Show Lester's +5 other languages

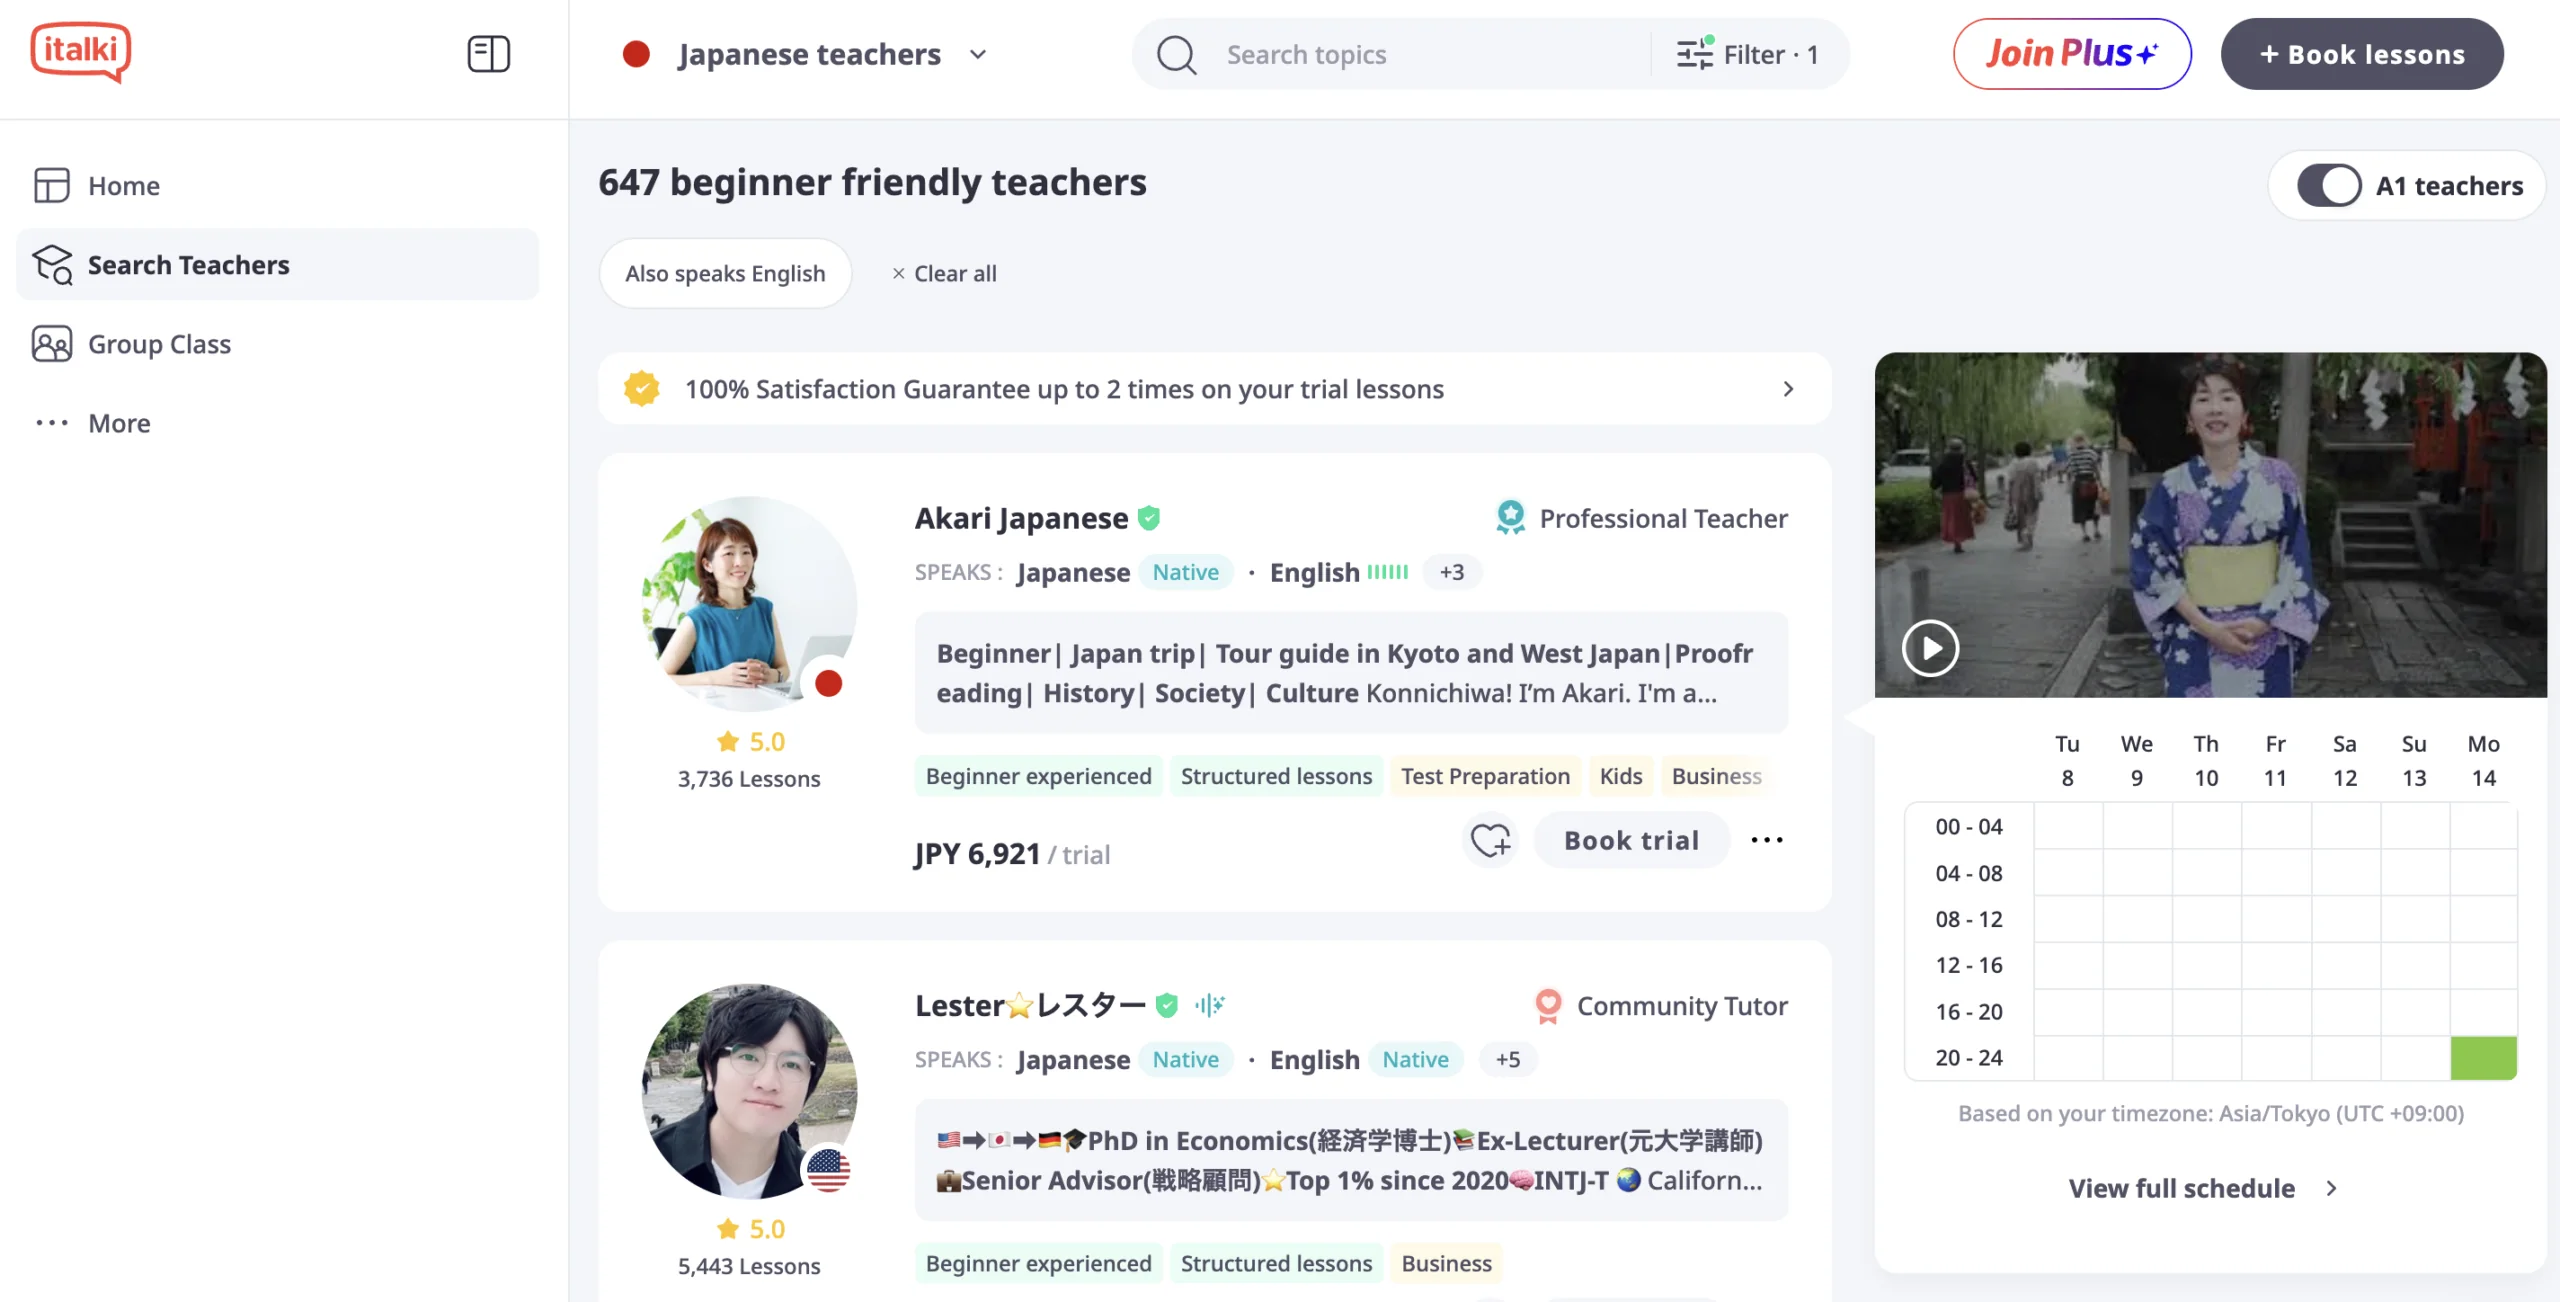tap(1508, 1059)
